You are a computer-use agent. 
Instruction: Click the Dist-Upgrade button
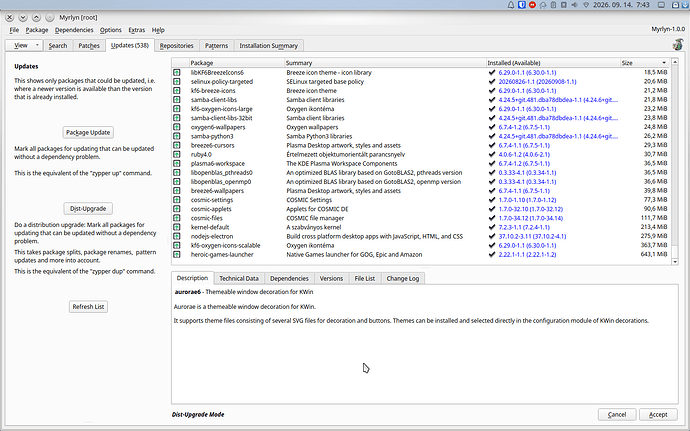(88, 209)
